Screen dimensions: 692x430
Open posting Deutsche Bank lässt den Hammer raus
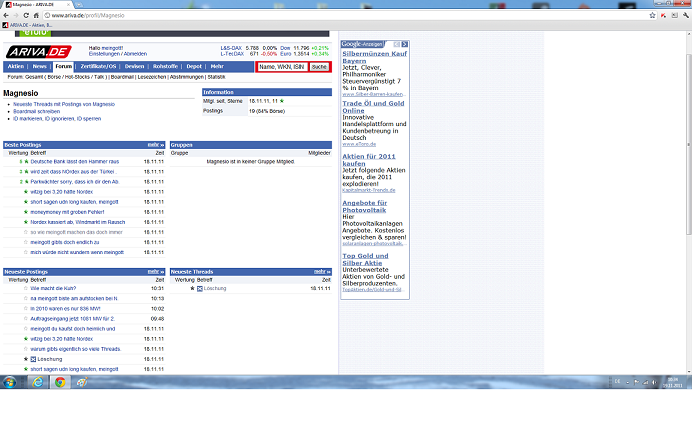[75, 162]
